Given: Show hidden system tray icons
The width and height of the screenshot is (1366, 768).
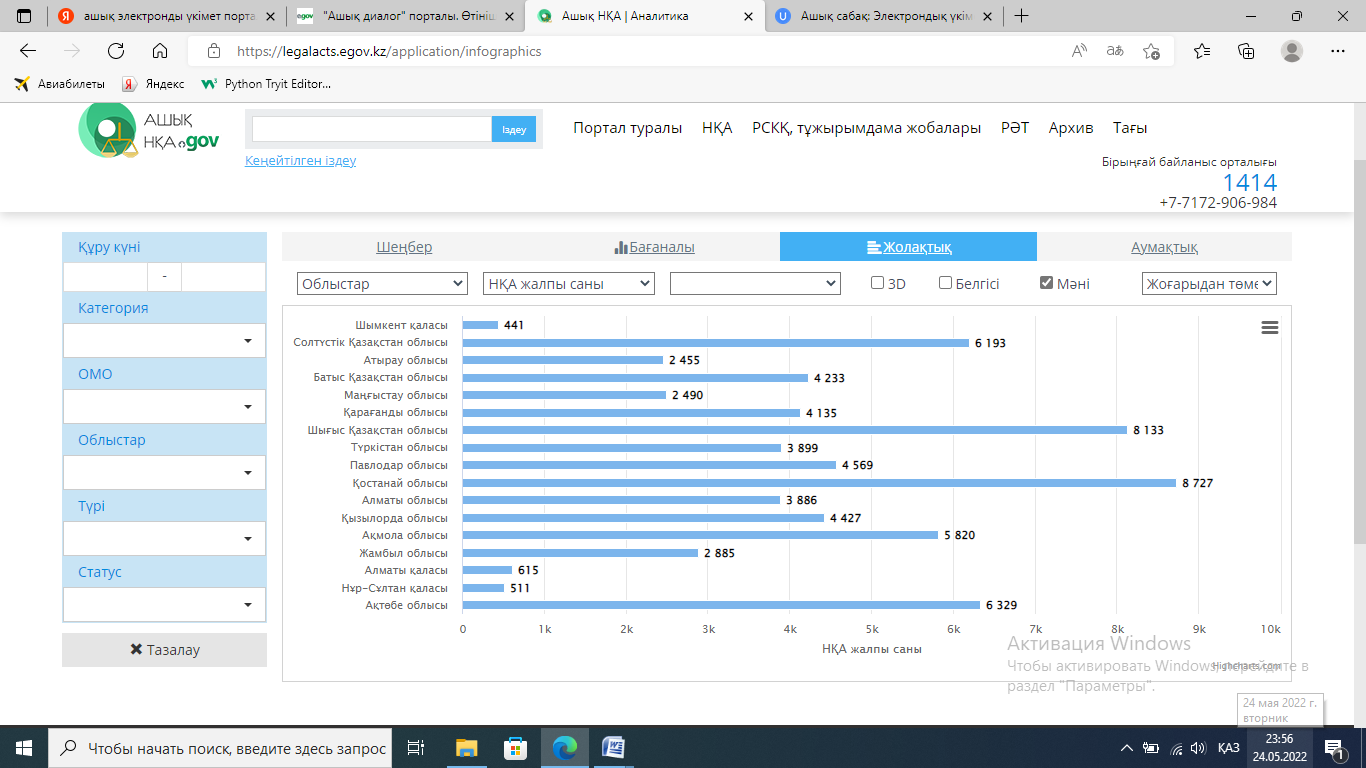Looking at the screenshot, I should pos(1127,748).
